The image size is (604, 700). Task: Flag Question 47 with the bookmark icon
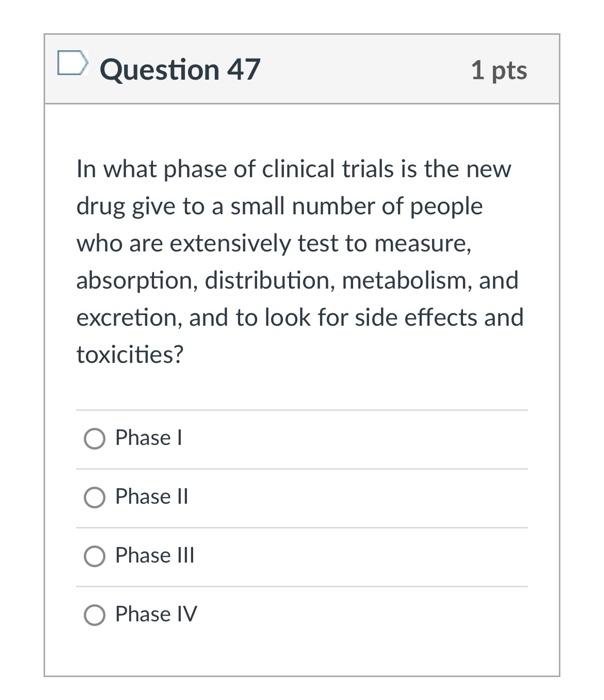point(72,66)
